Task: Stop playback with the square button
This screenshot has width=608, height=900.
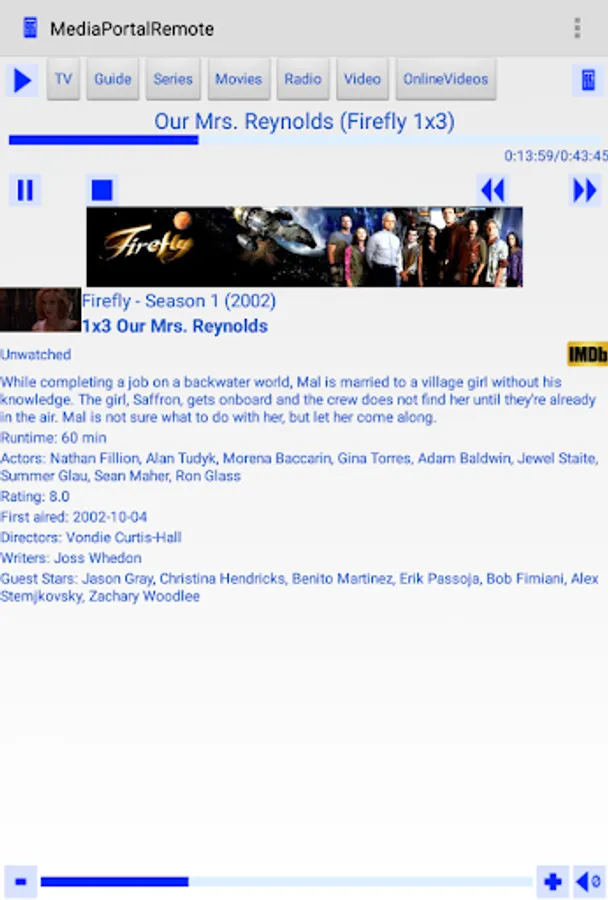Action: point(102,190)
